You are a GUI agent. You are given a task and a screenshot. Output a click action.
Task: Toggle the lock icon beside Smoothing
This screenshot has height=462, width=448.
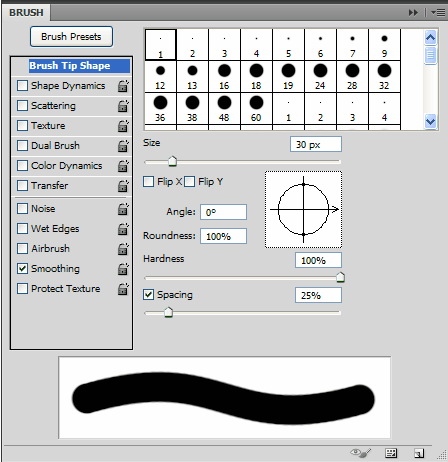pyautogui.click(x=123, y=269)
